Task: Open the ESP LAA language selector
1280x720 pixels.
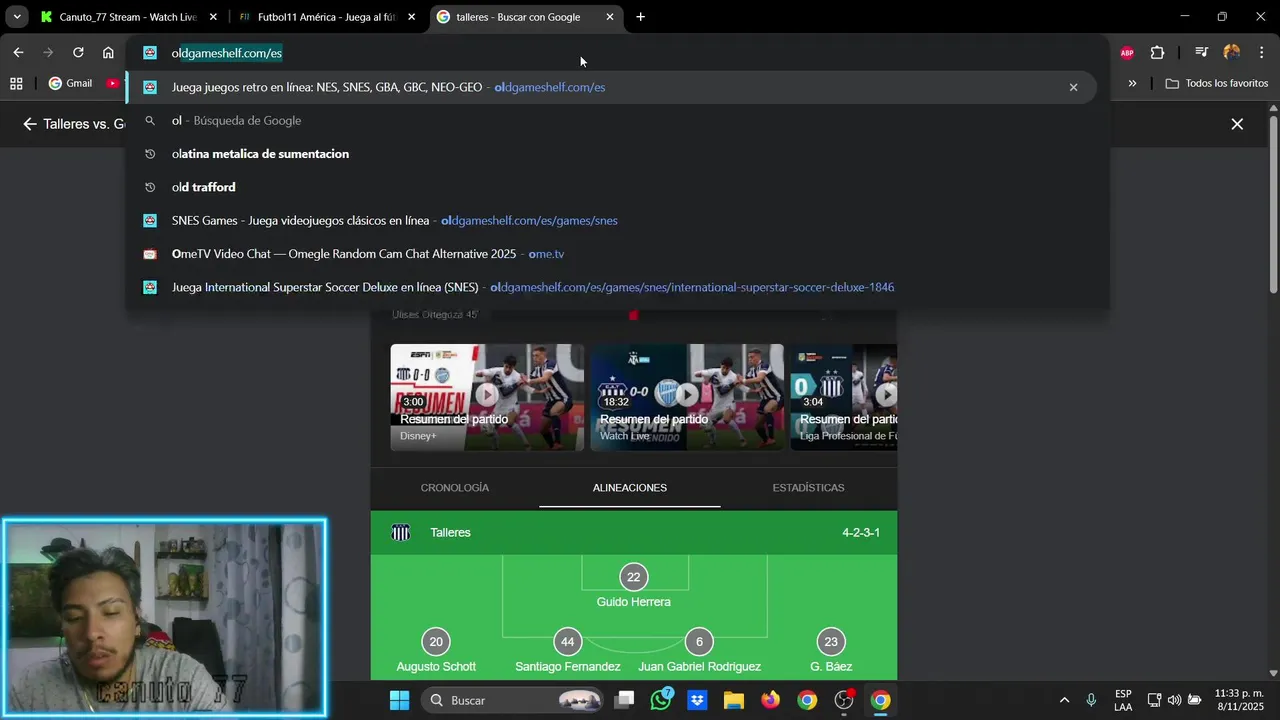Action: pos(1123,700)
